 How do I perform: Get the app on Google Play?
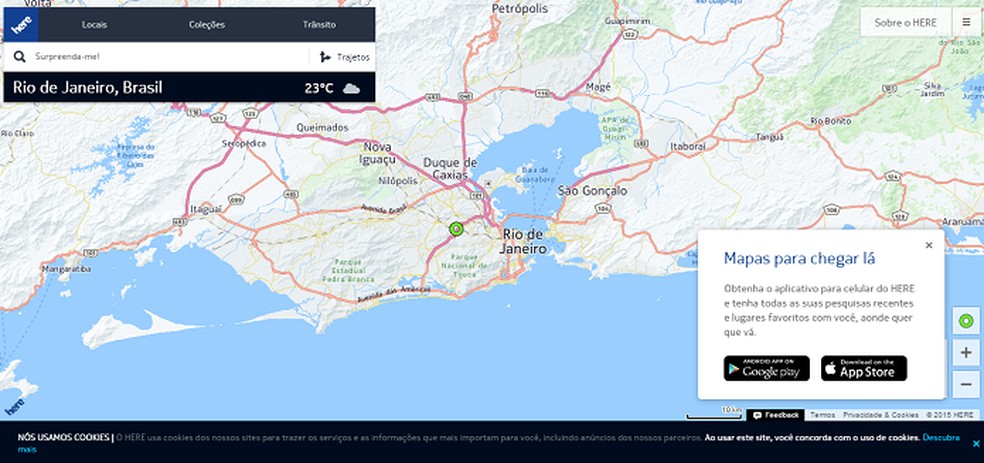tap(766, 368)
